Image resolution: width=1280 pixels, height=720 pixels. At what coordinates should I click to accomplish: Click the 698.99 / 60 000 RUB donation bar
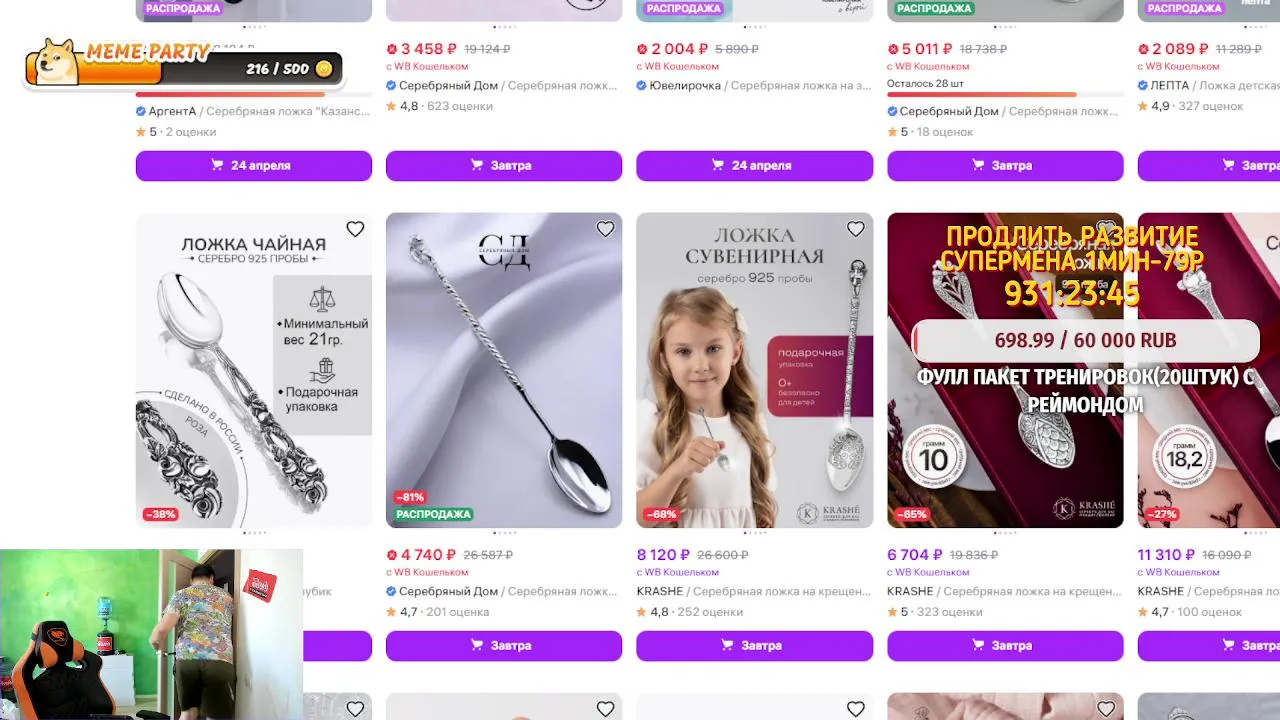1085,341
